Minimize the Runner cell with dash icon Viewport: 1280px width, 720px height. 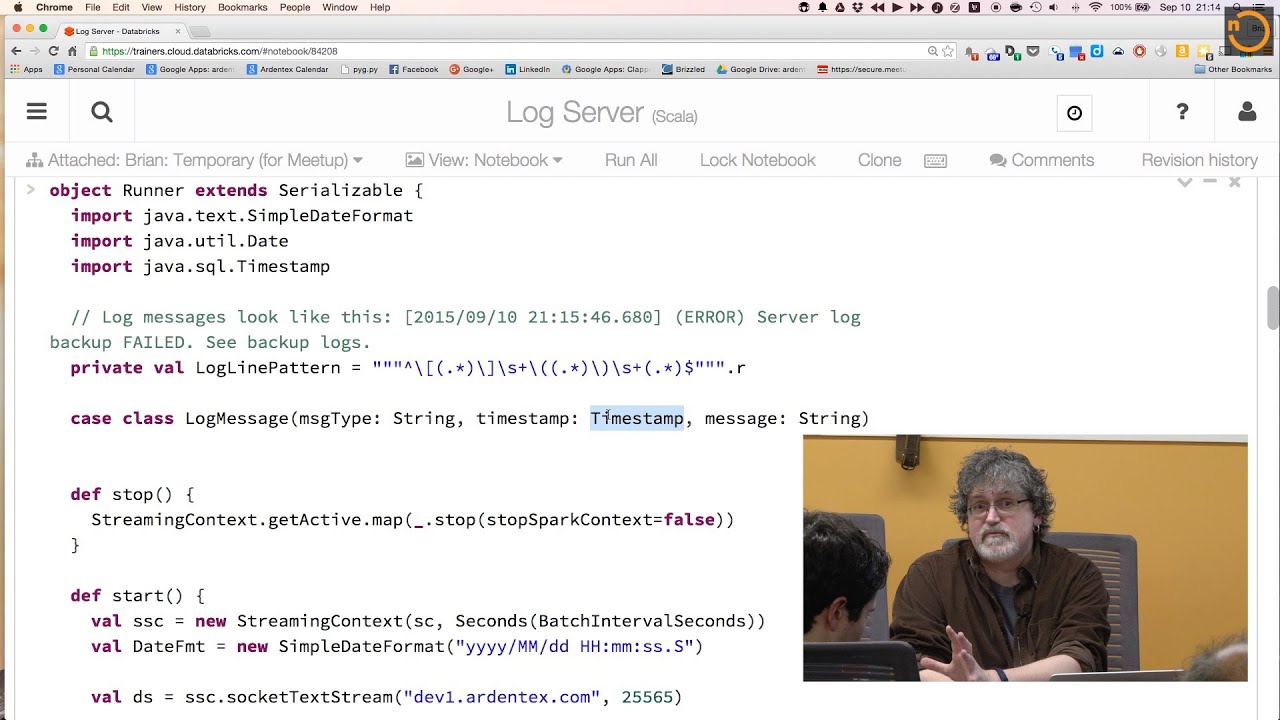1210,182
